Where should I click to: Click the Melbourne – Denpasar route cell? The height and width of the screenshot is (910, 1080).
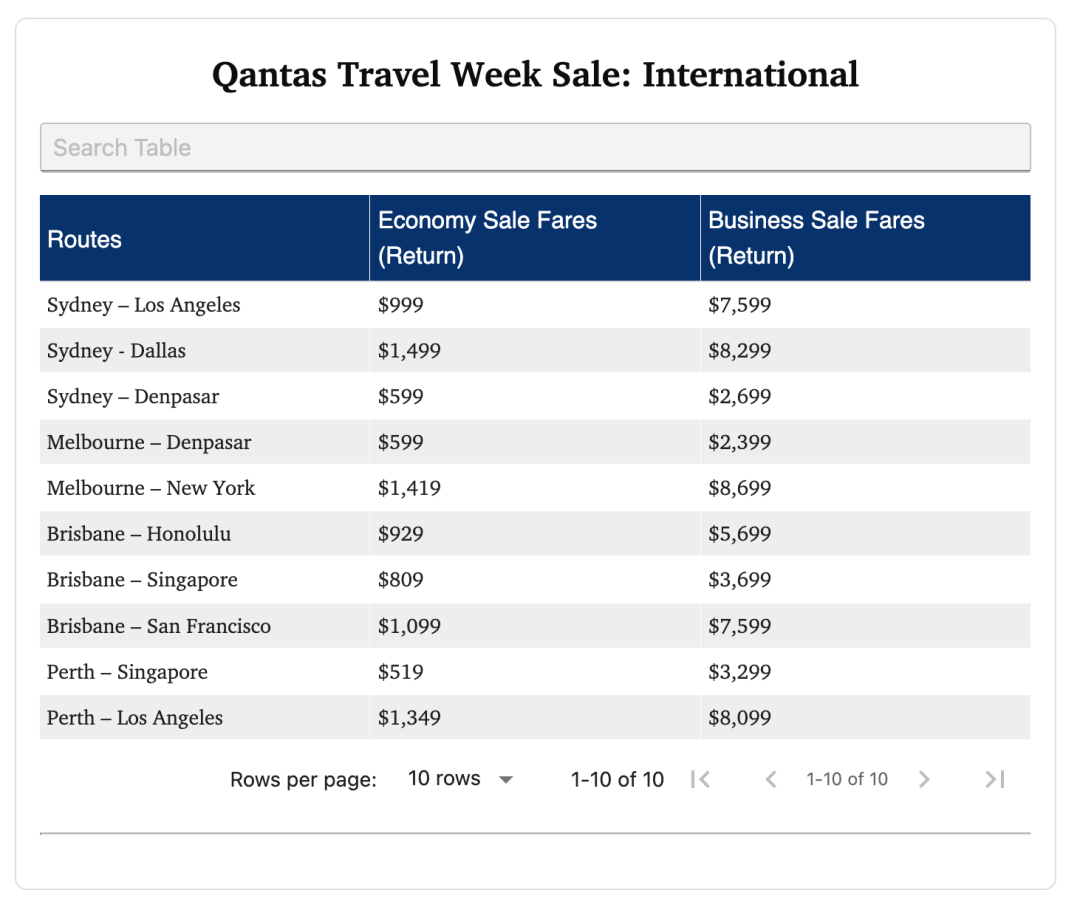[x=149, y=442]
